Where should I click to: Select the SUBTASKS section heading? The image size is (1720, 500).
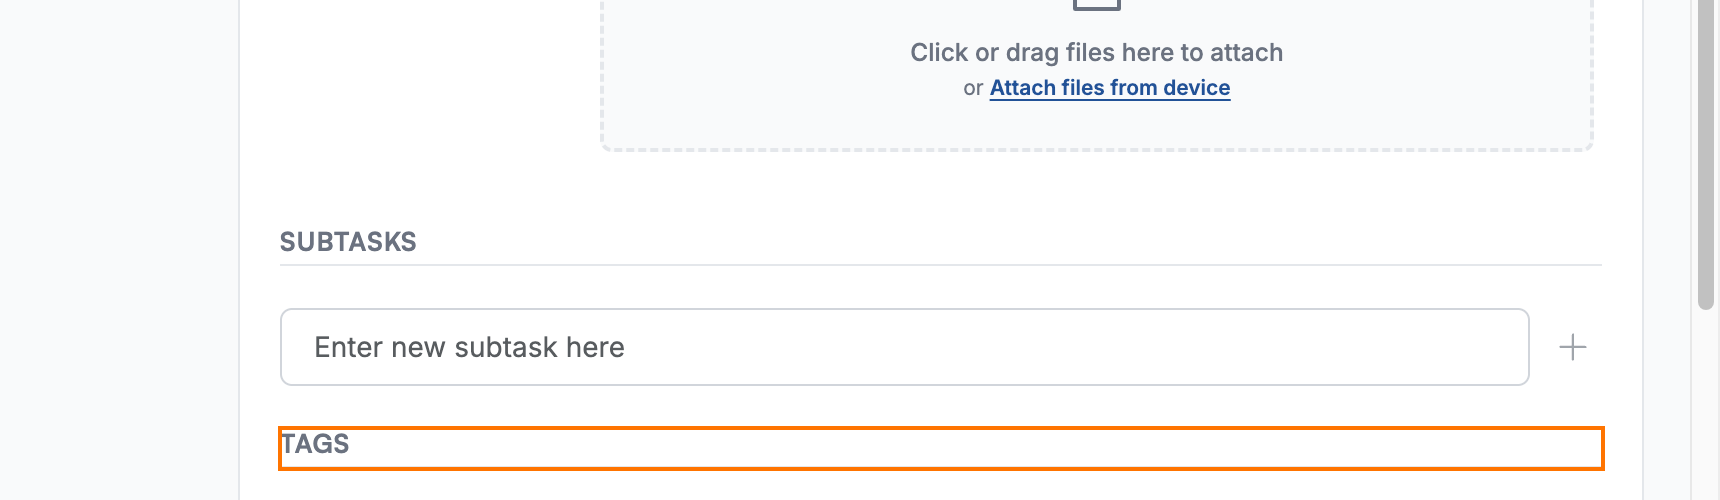coord(348,242)
